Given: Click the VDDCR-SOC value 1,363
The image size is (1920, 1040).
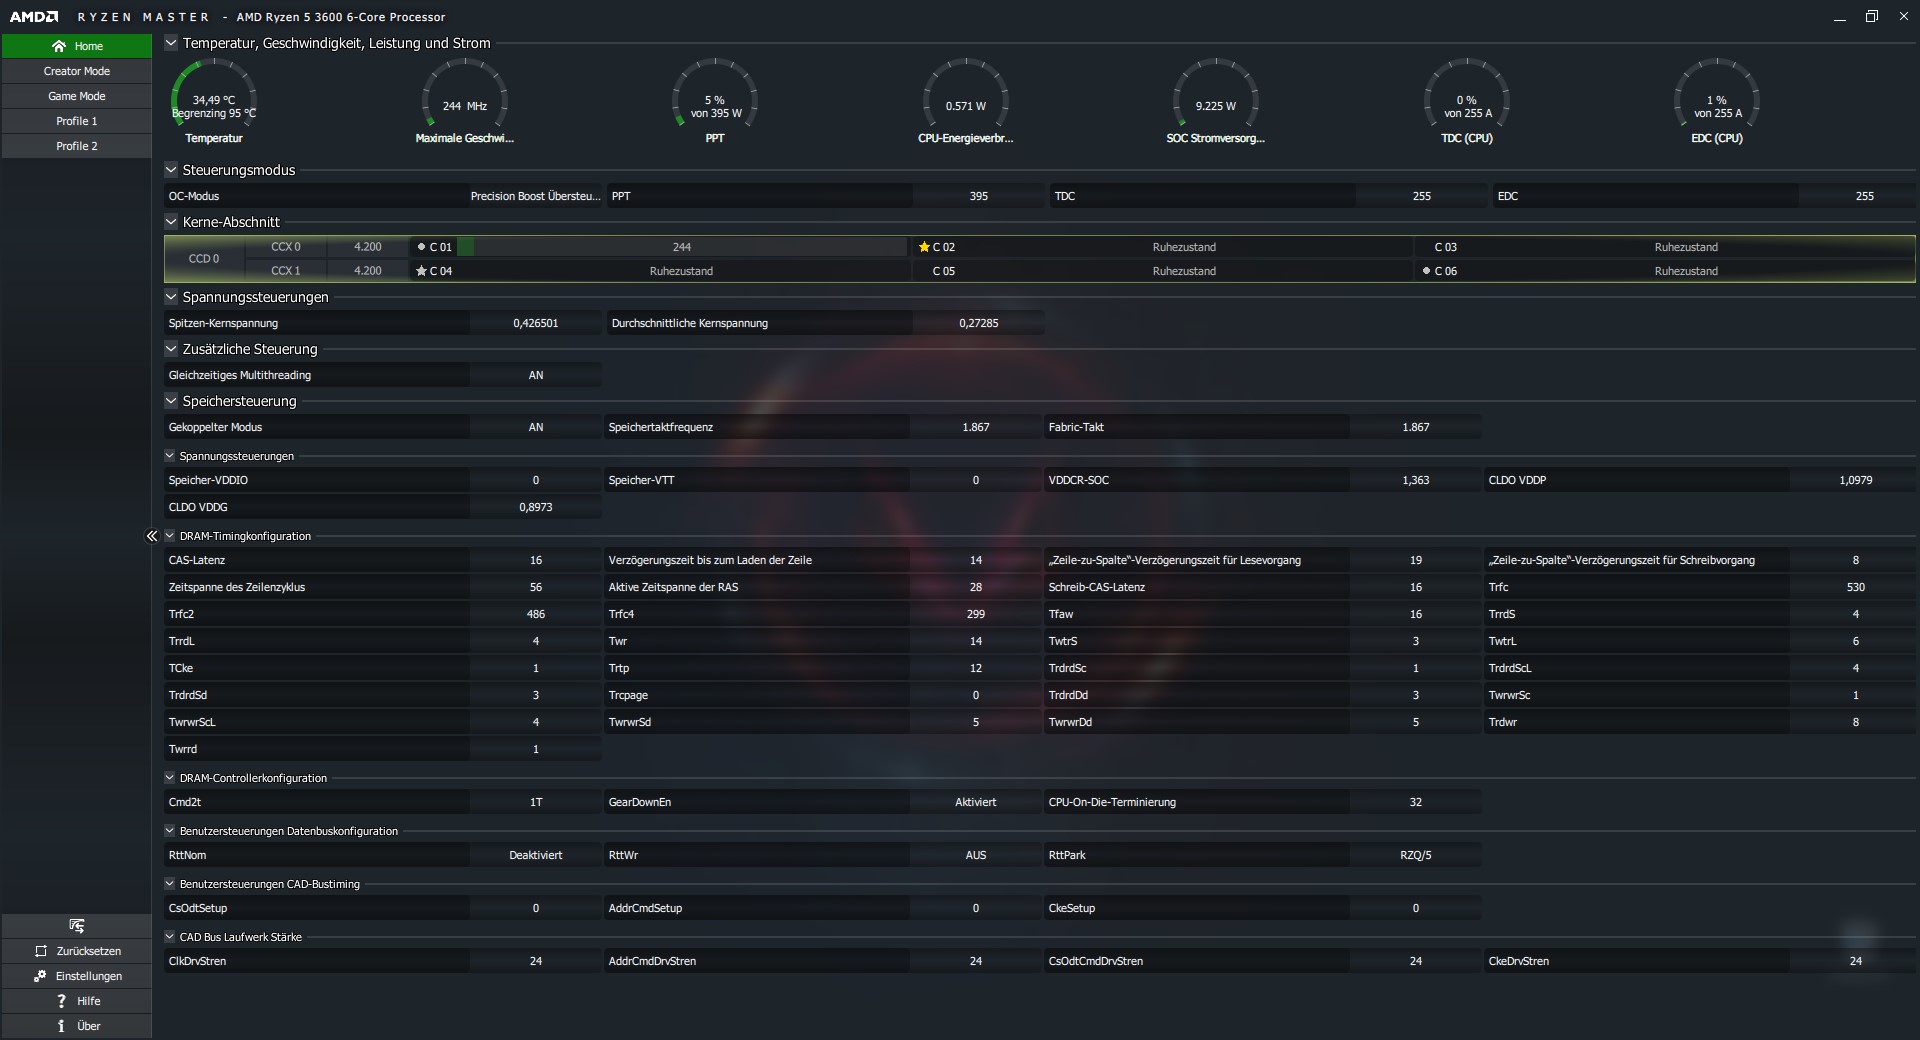Looking at the screenshot, I should click(1416, 480).
